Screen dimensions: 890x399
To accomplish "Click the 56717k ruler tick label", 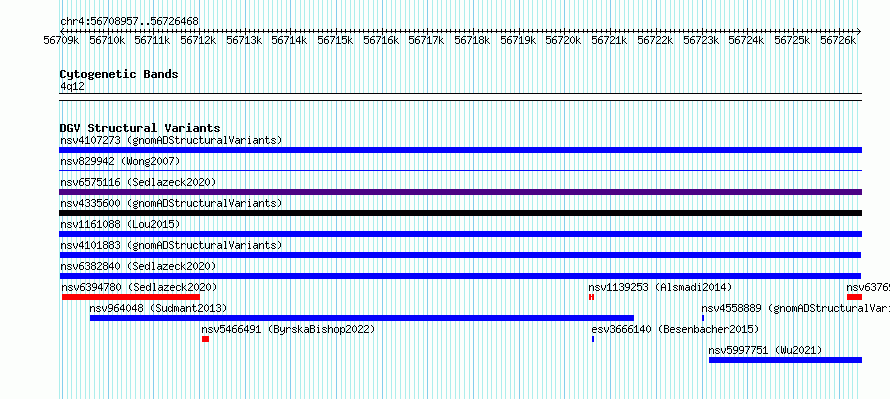I will coord(426,40).
